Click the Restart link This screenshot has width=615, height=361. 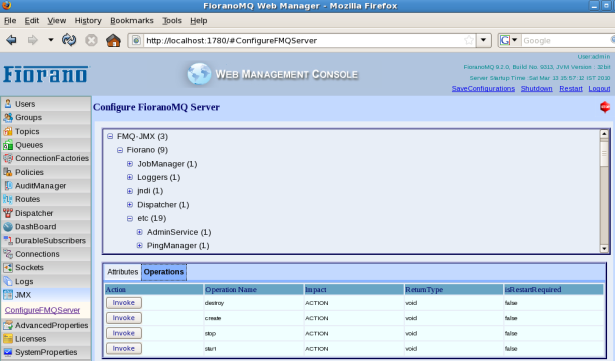571,89
